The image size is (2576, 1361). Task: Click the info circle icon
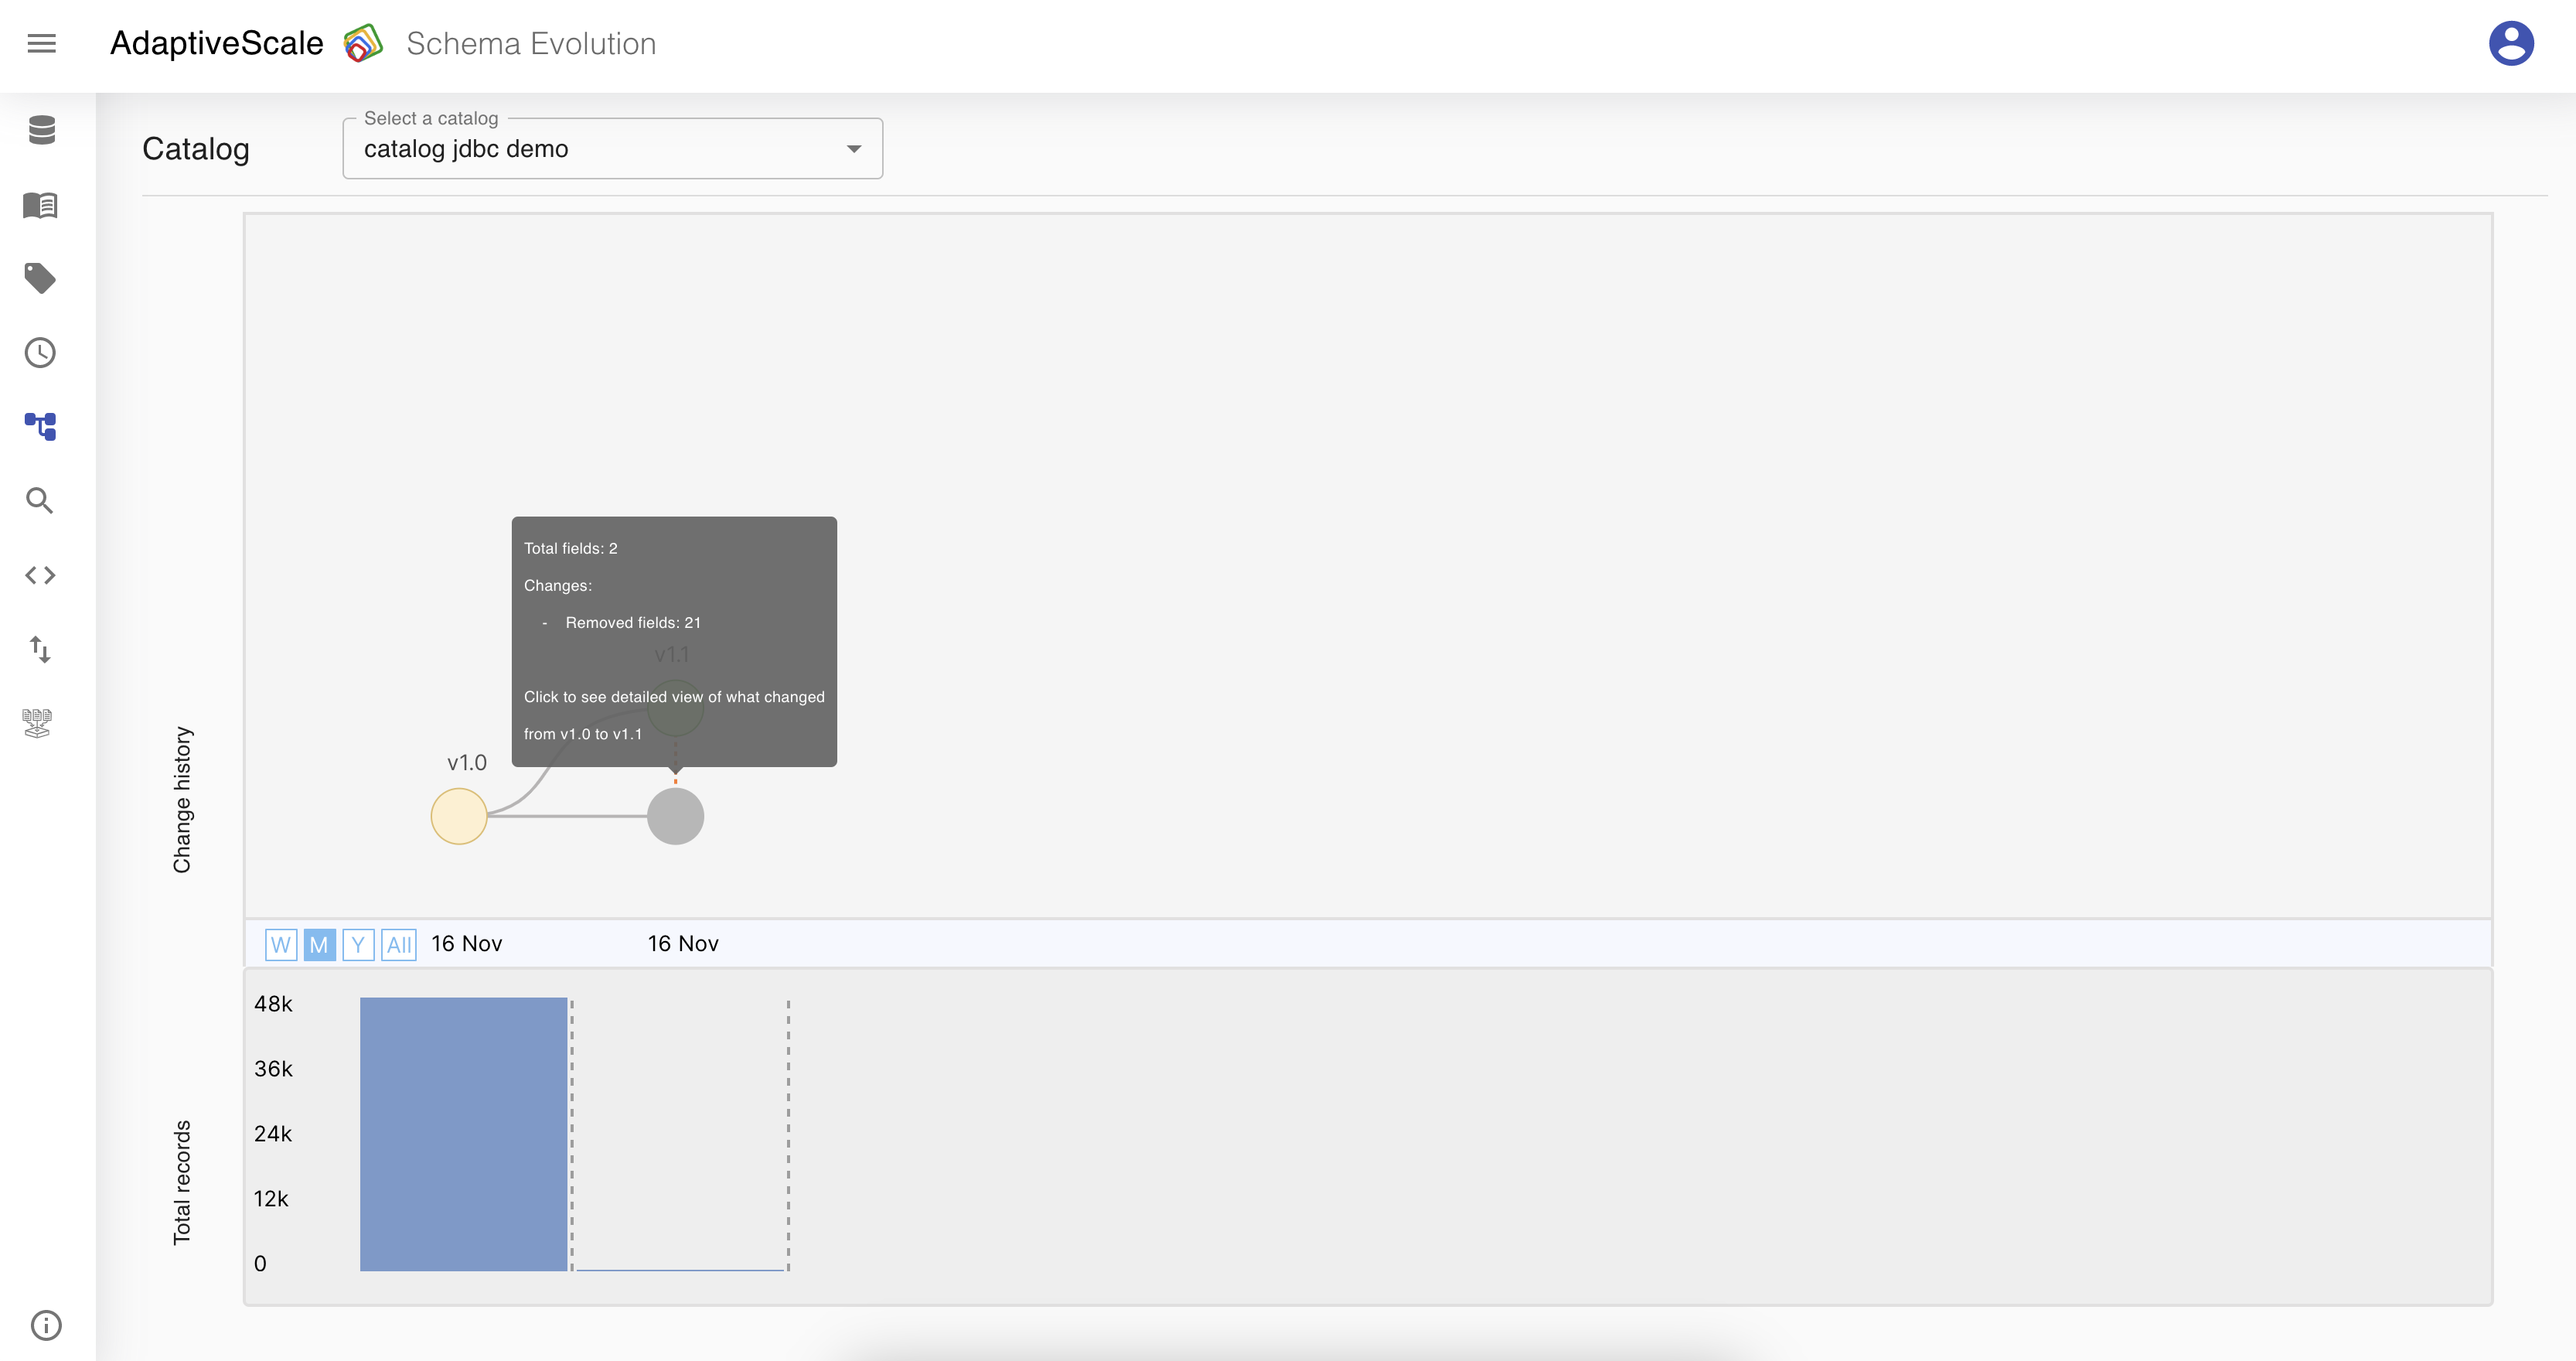tap(46, 1325)
